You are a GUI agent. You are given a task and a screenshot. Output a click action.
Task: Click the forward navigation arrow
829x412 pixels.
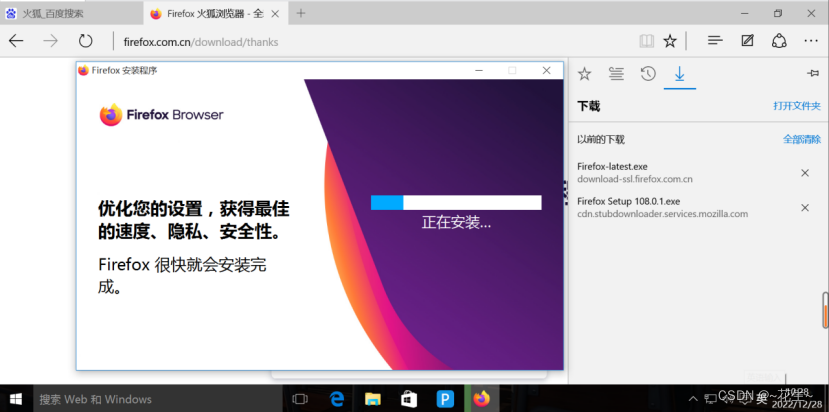(51, 41)
